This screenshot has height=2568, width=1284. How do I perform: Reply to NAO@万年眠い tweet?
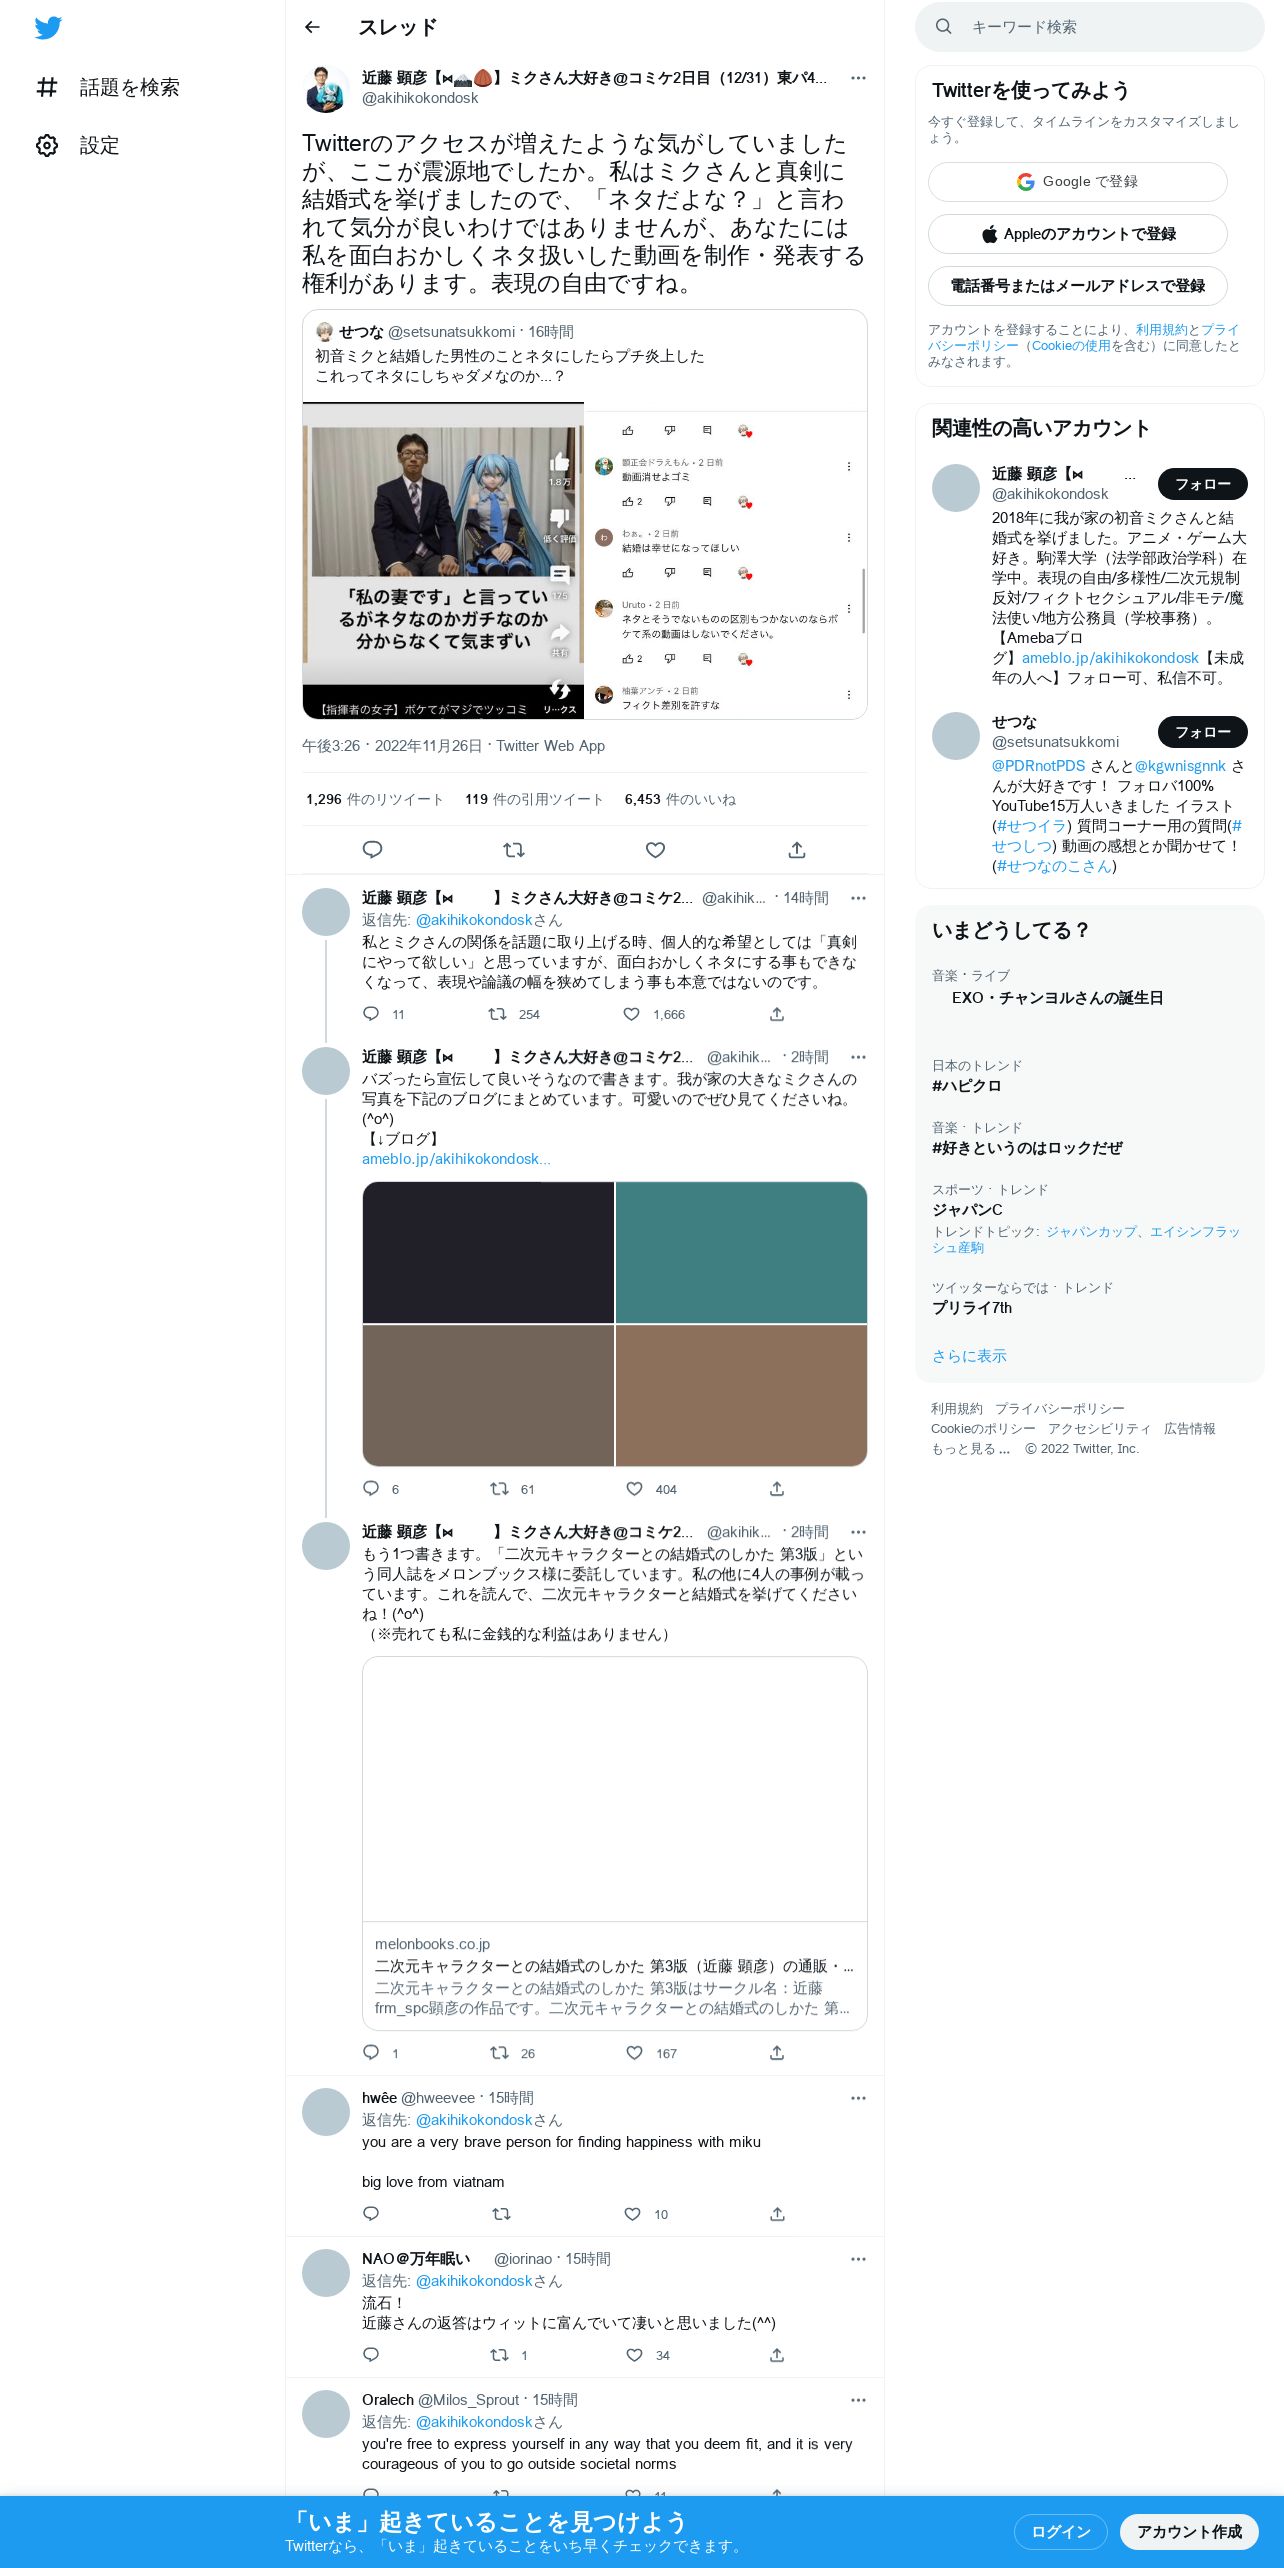click(x=371, y=2355)
